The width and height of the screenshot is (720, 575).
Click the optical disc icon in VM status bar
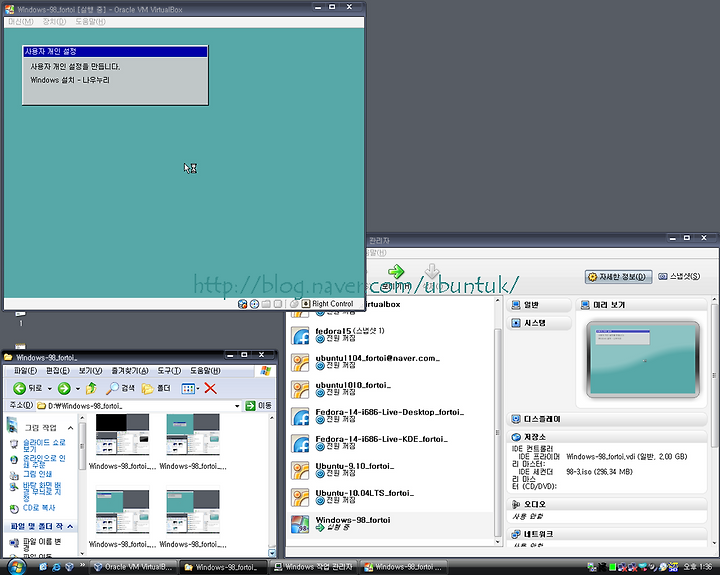point(254,304)
